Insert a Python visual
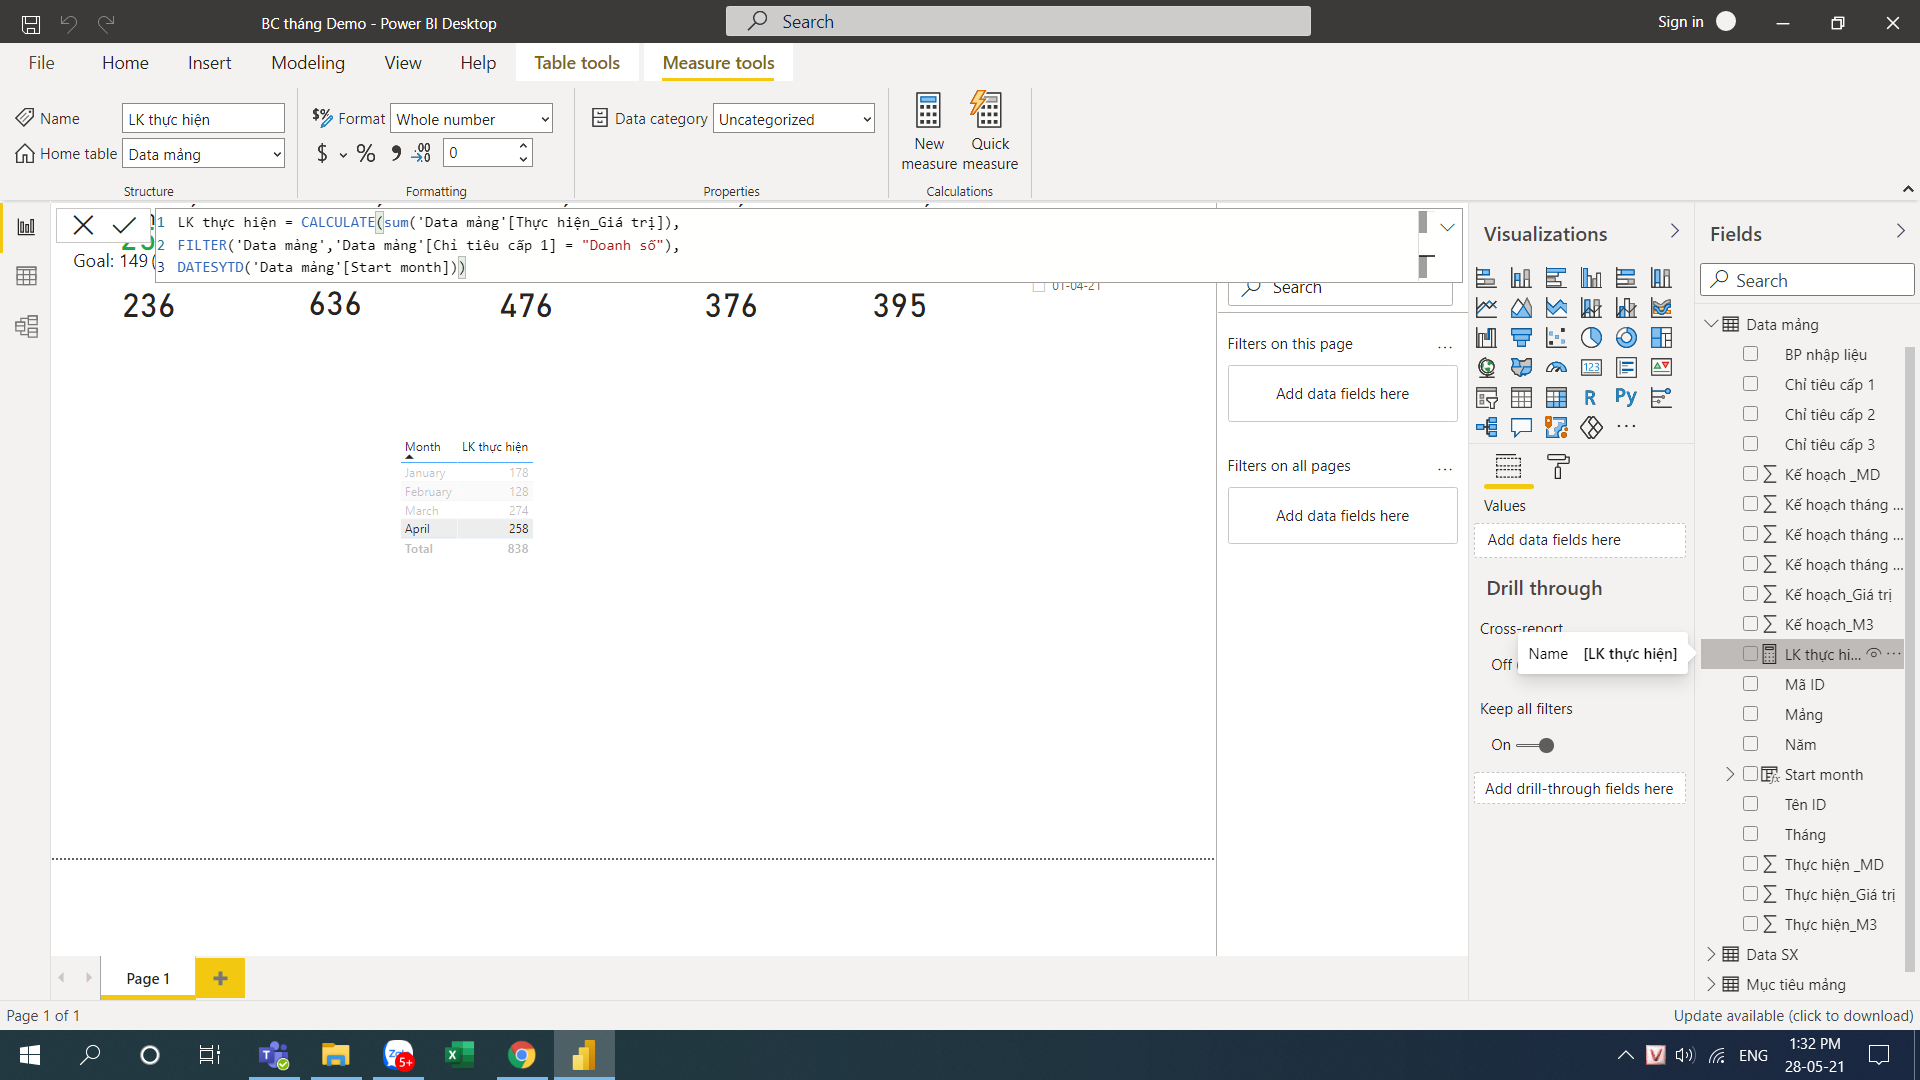The width and height of the screenshot is (1920, 1080). click(x=1626, y=398)
